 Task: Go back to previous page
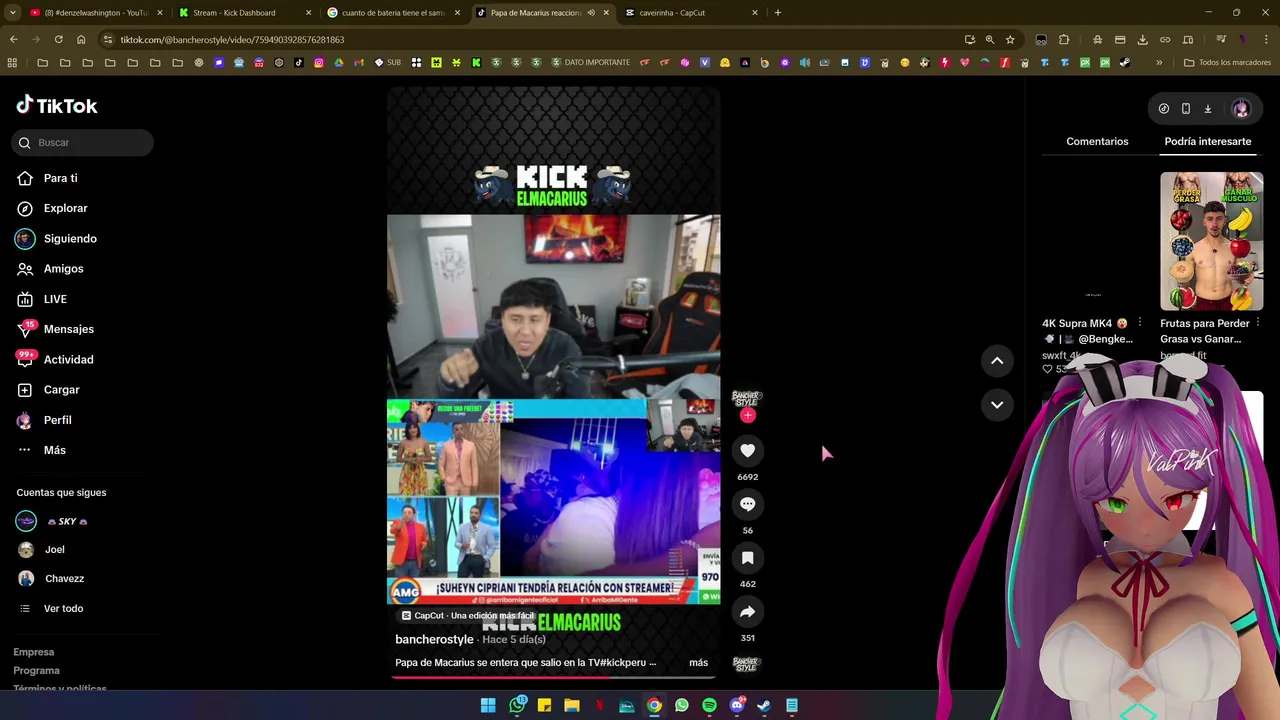coord(13,40)
